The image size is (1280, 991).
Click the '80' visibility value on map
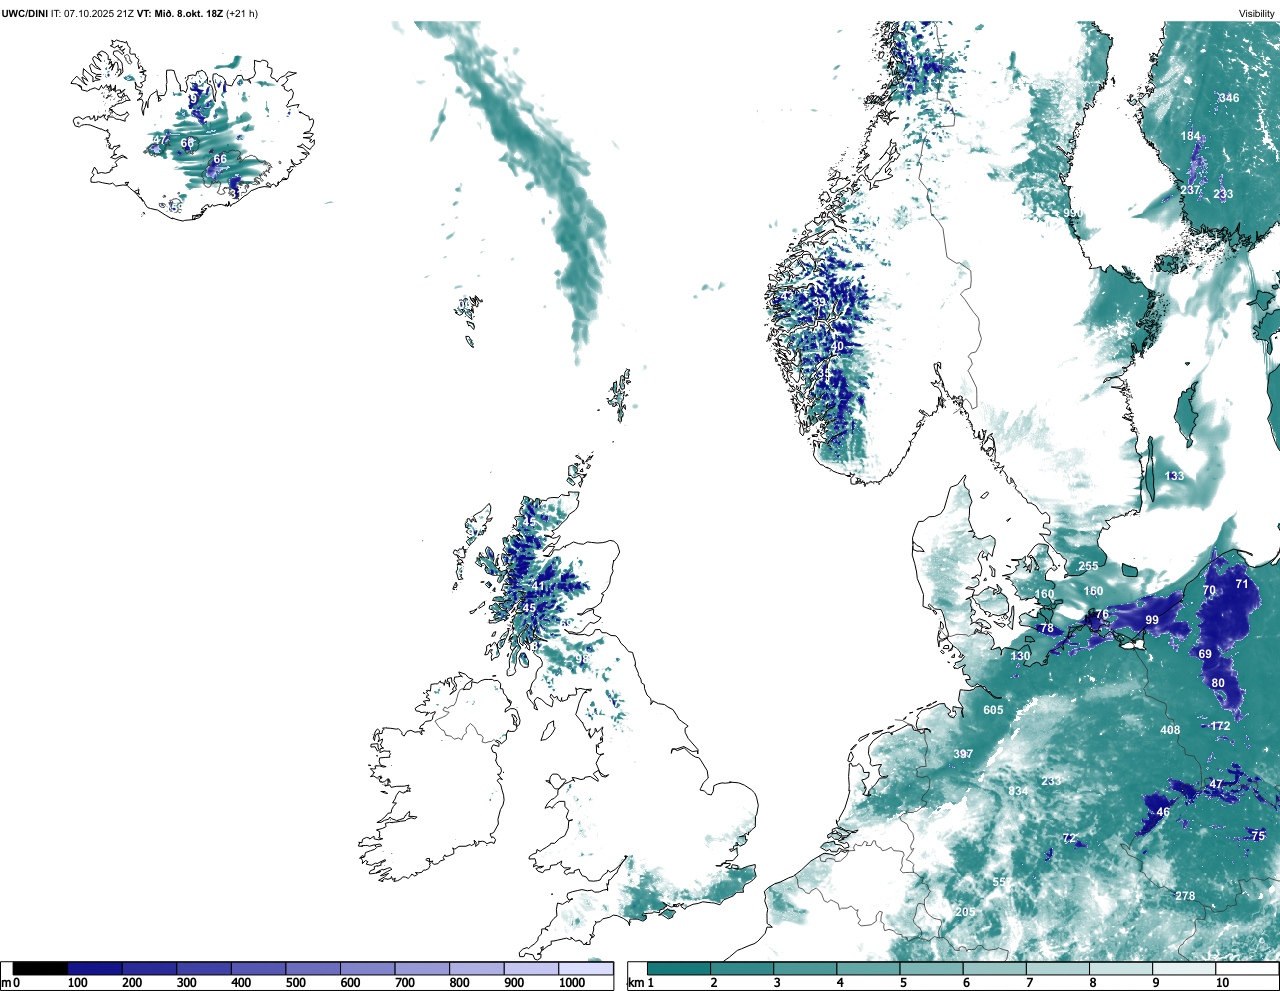click(1218, 683)
